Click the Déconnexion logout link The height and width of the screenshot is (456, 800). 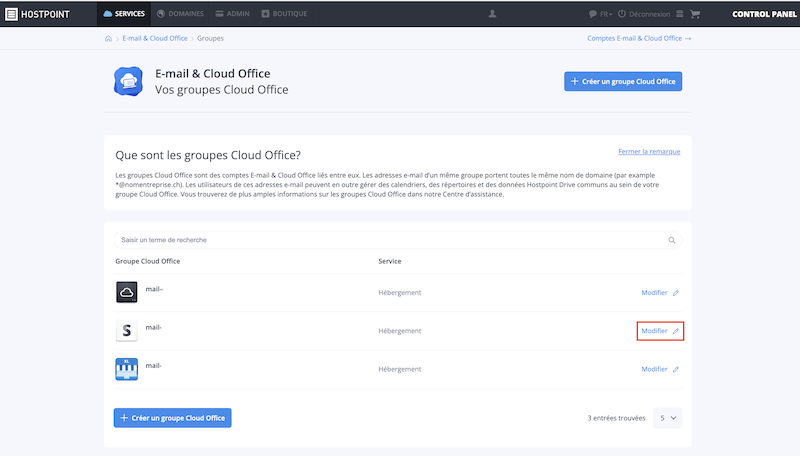pos(644,14)
